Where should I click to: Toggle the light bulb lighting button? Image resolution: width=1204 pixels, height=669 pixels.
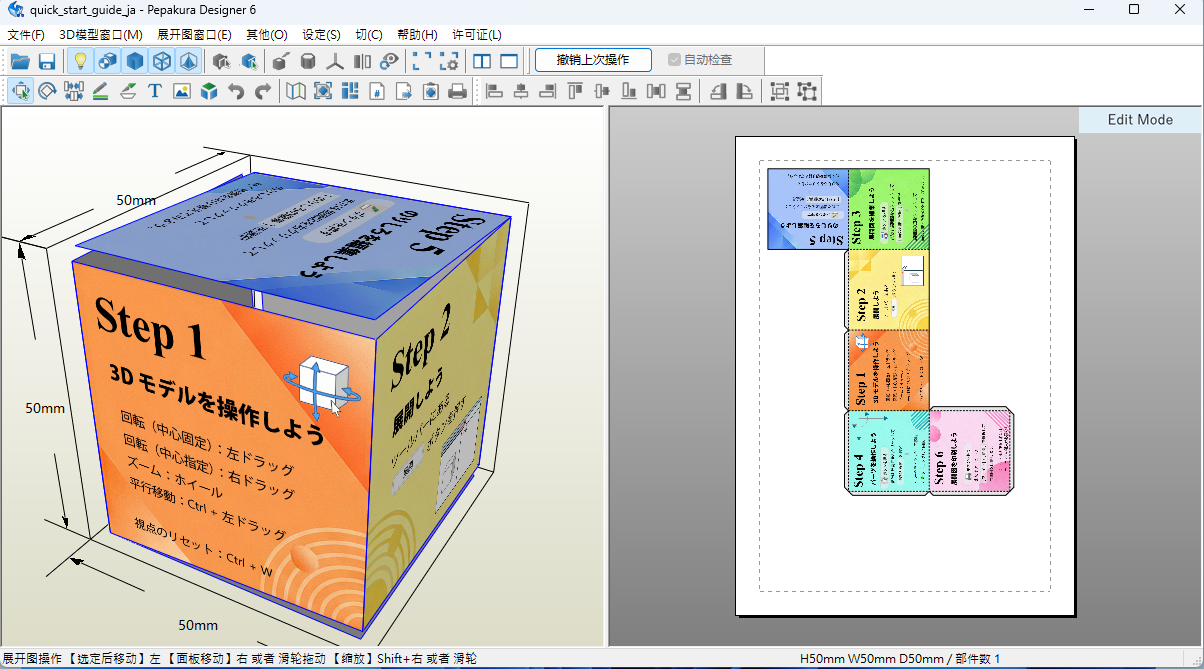(x=81, y=61)
